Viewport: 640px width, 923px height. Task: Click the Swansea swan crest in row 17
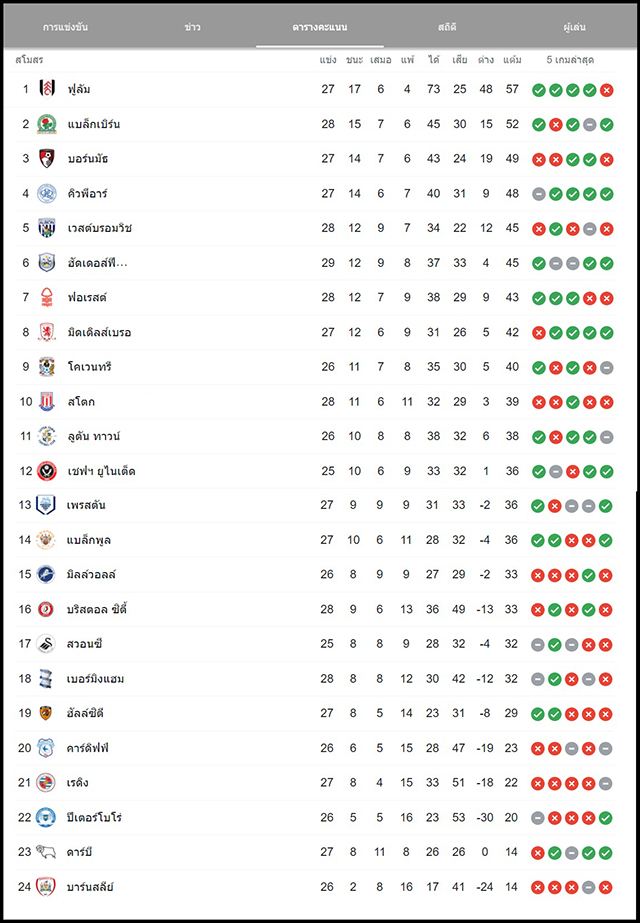pos(46,644)
